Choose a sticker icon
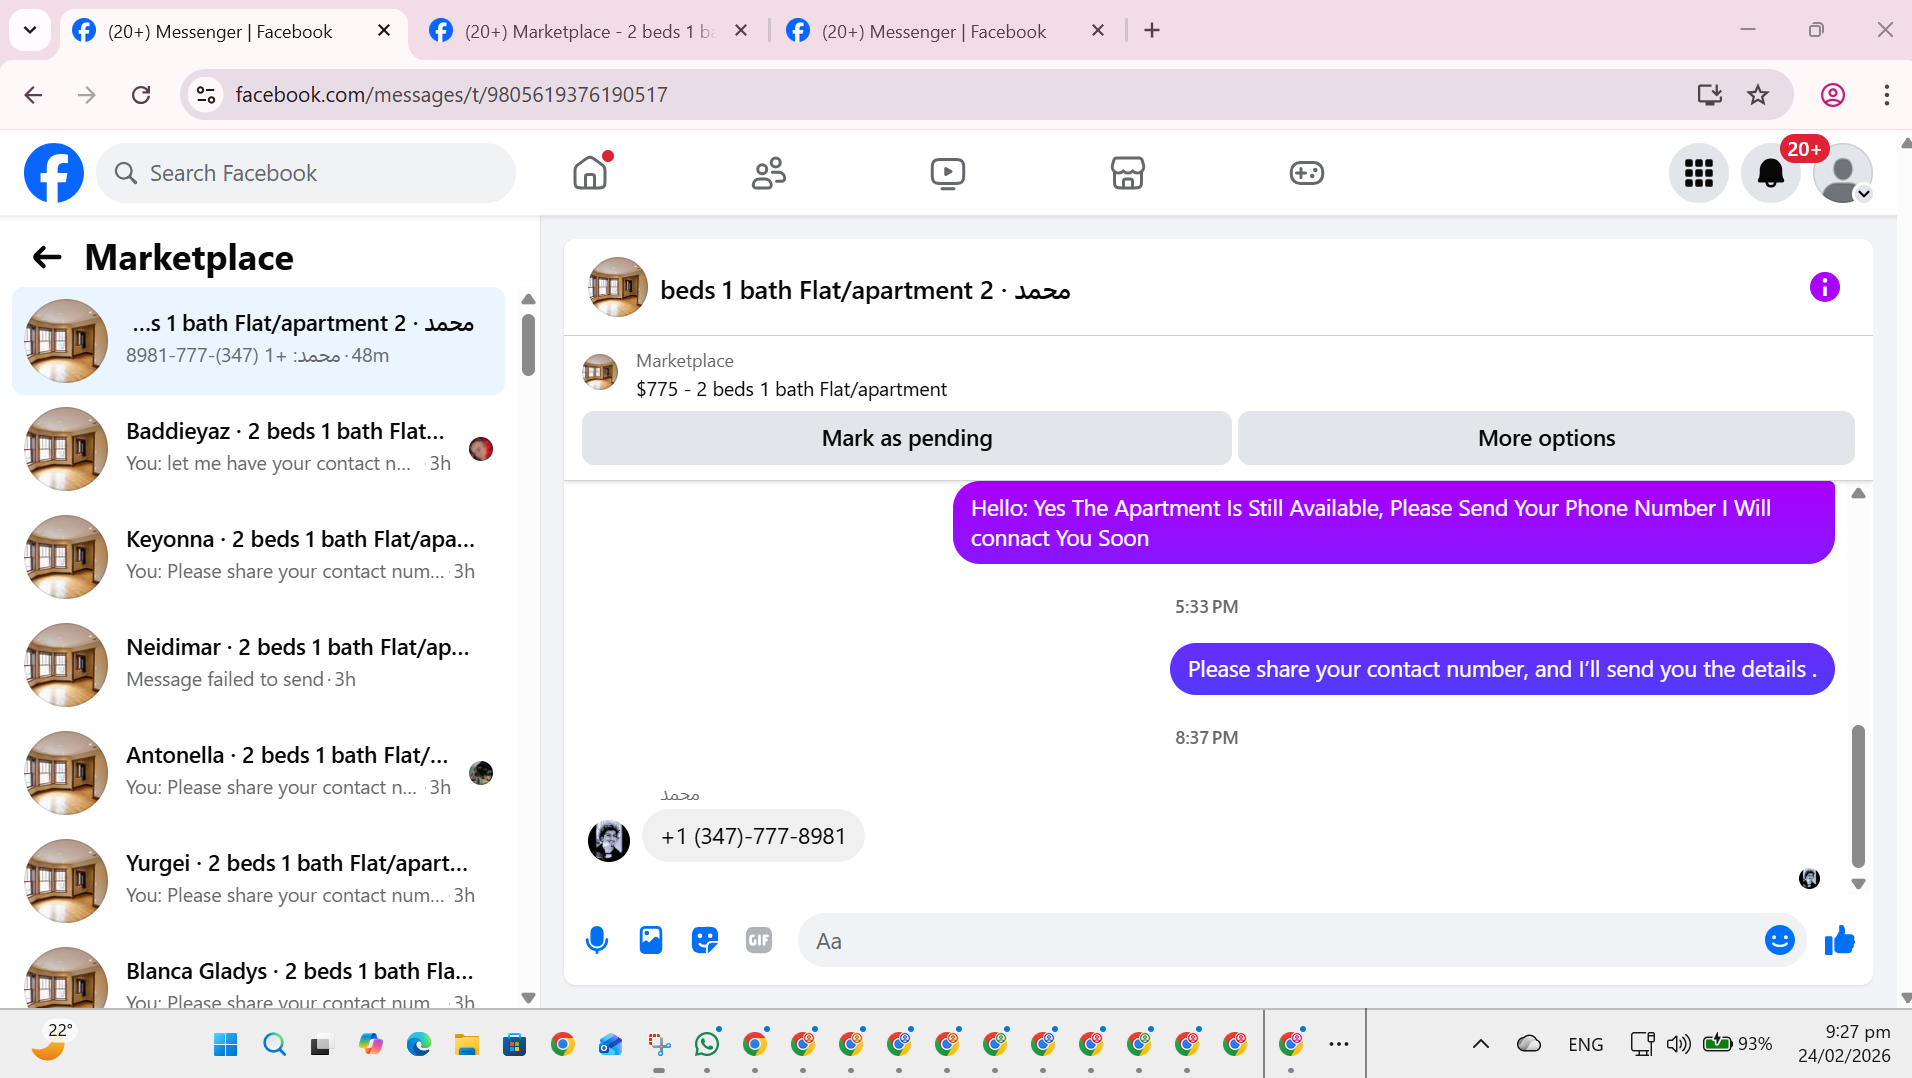1912x1078 pixels. pos(705,941)
